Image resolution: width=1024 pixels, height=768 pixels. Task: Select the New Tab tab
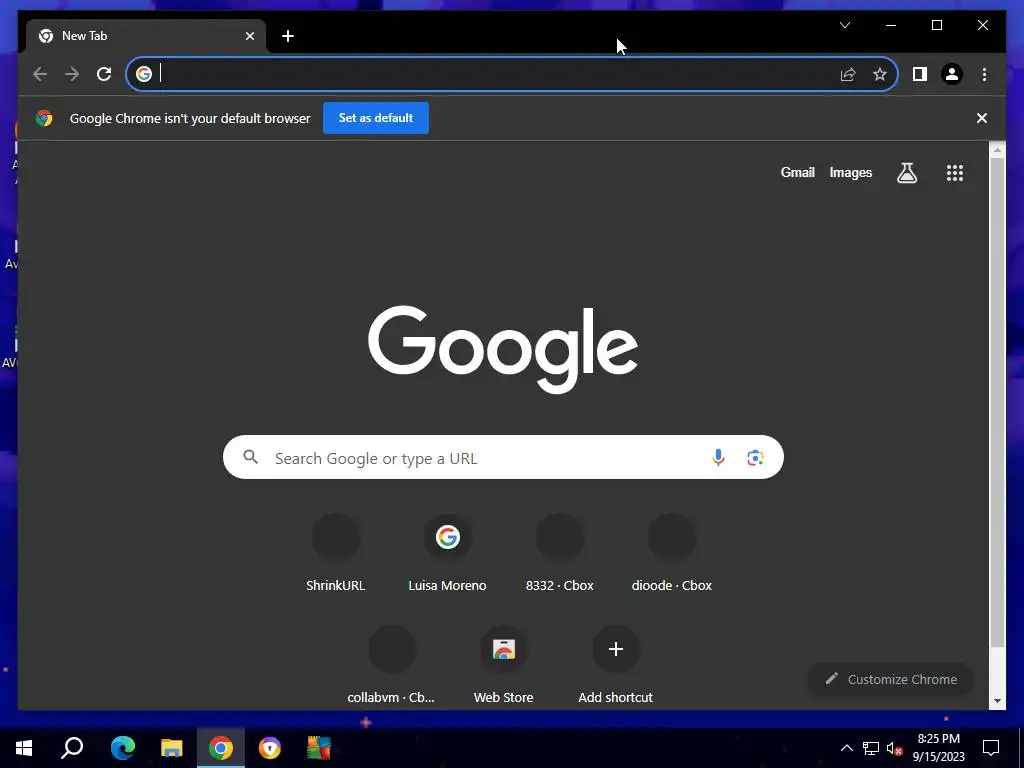pyautogui.click(x=145, y=36)
